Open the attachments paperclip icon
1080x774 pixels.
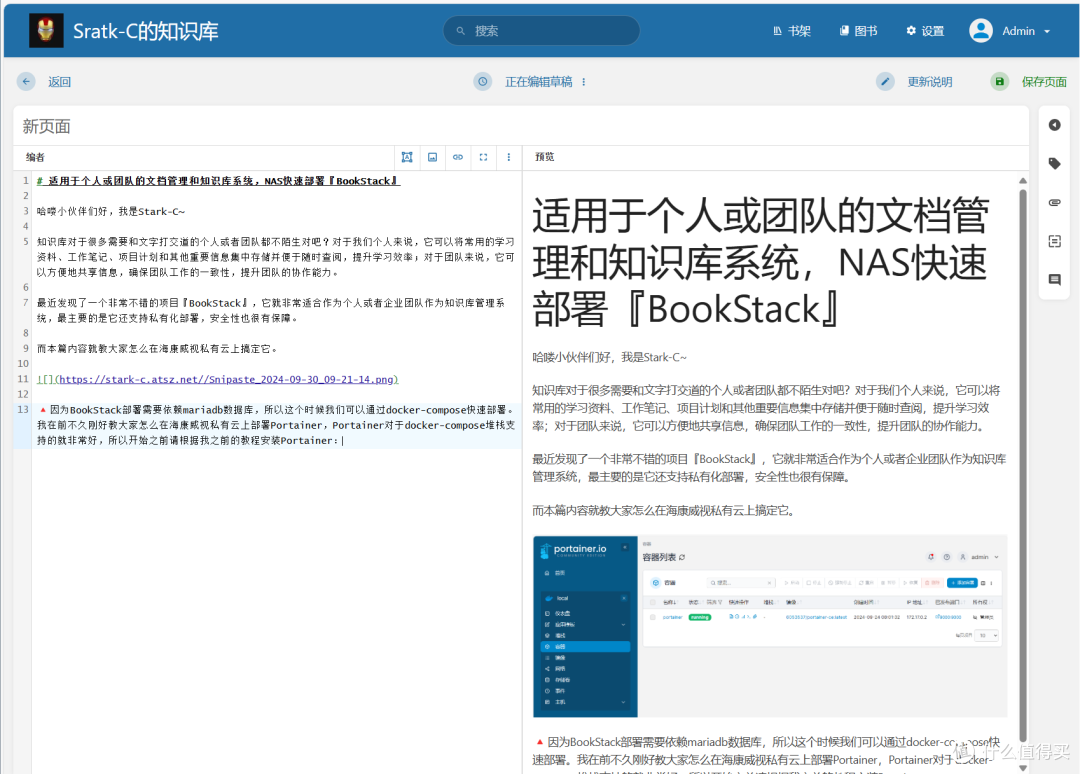point(1055,202)
